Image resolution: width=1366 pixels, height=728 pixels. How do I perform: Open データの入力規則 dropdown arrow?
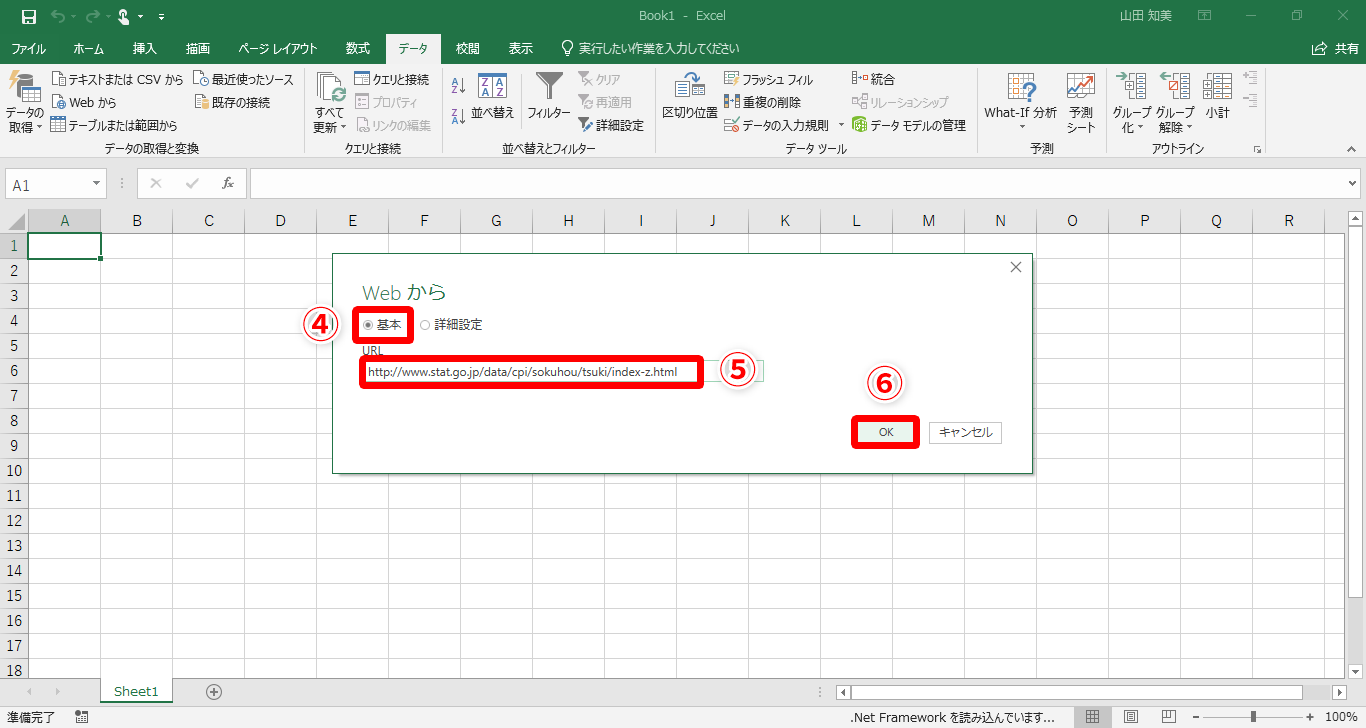point(841,126)
